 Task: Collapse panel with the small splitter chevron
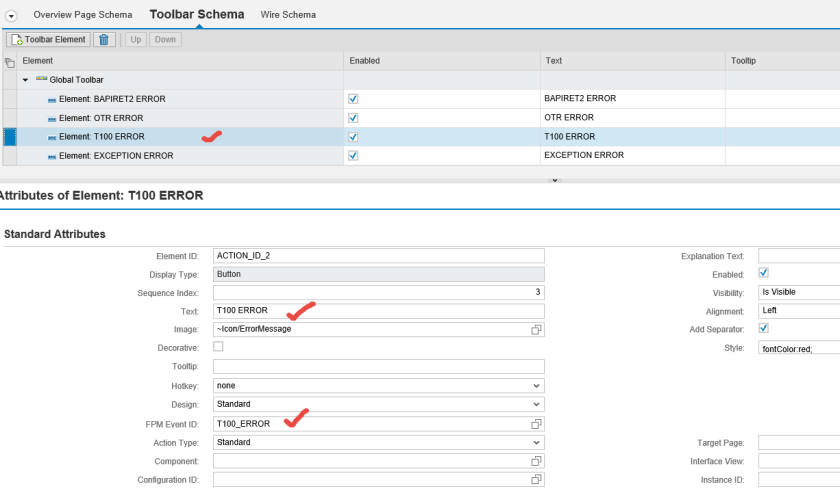555,180
